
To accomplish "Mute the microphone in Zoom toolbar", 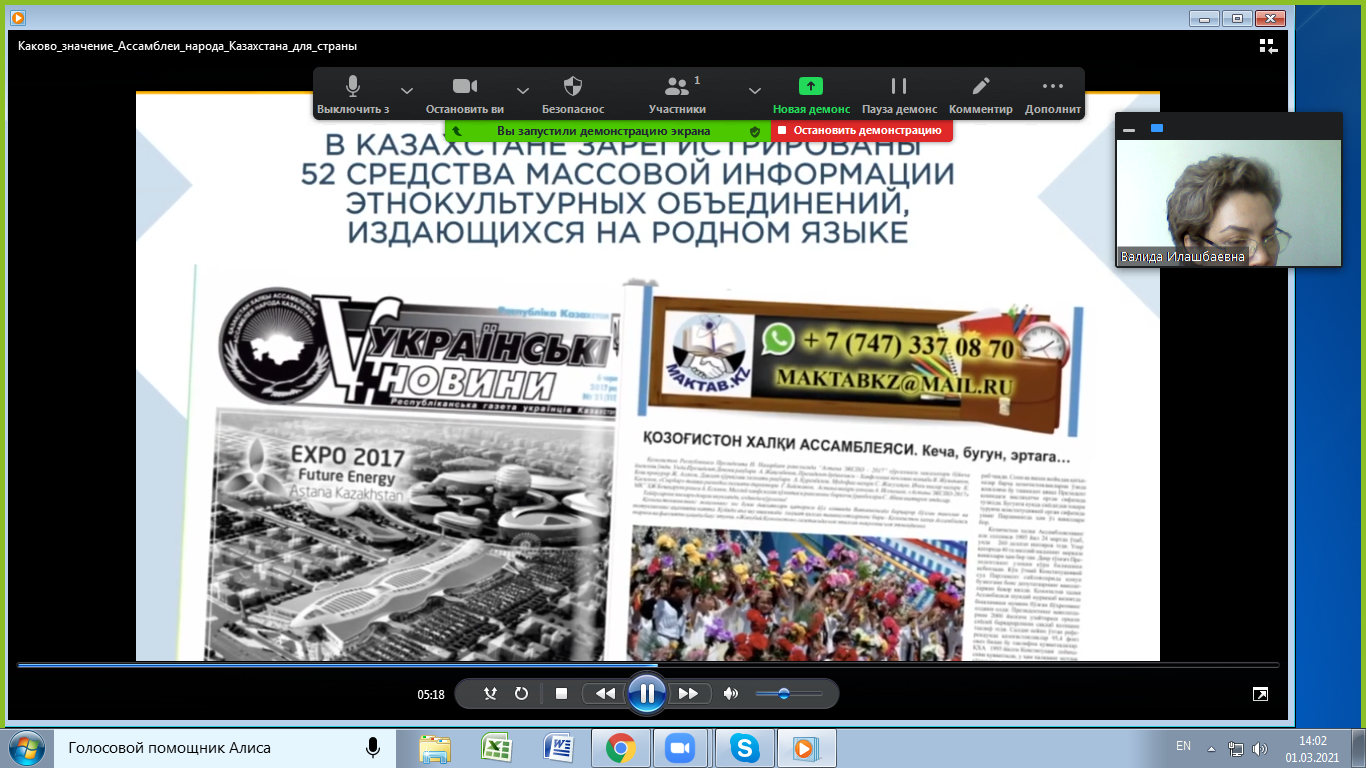I will point(353,95).
